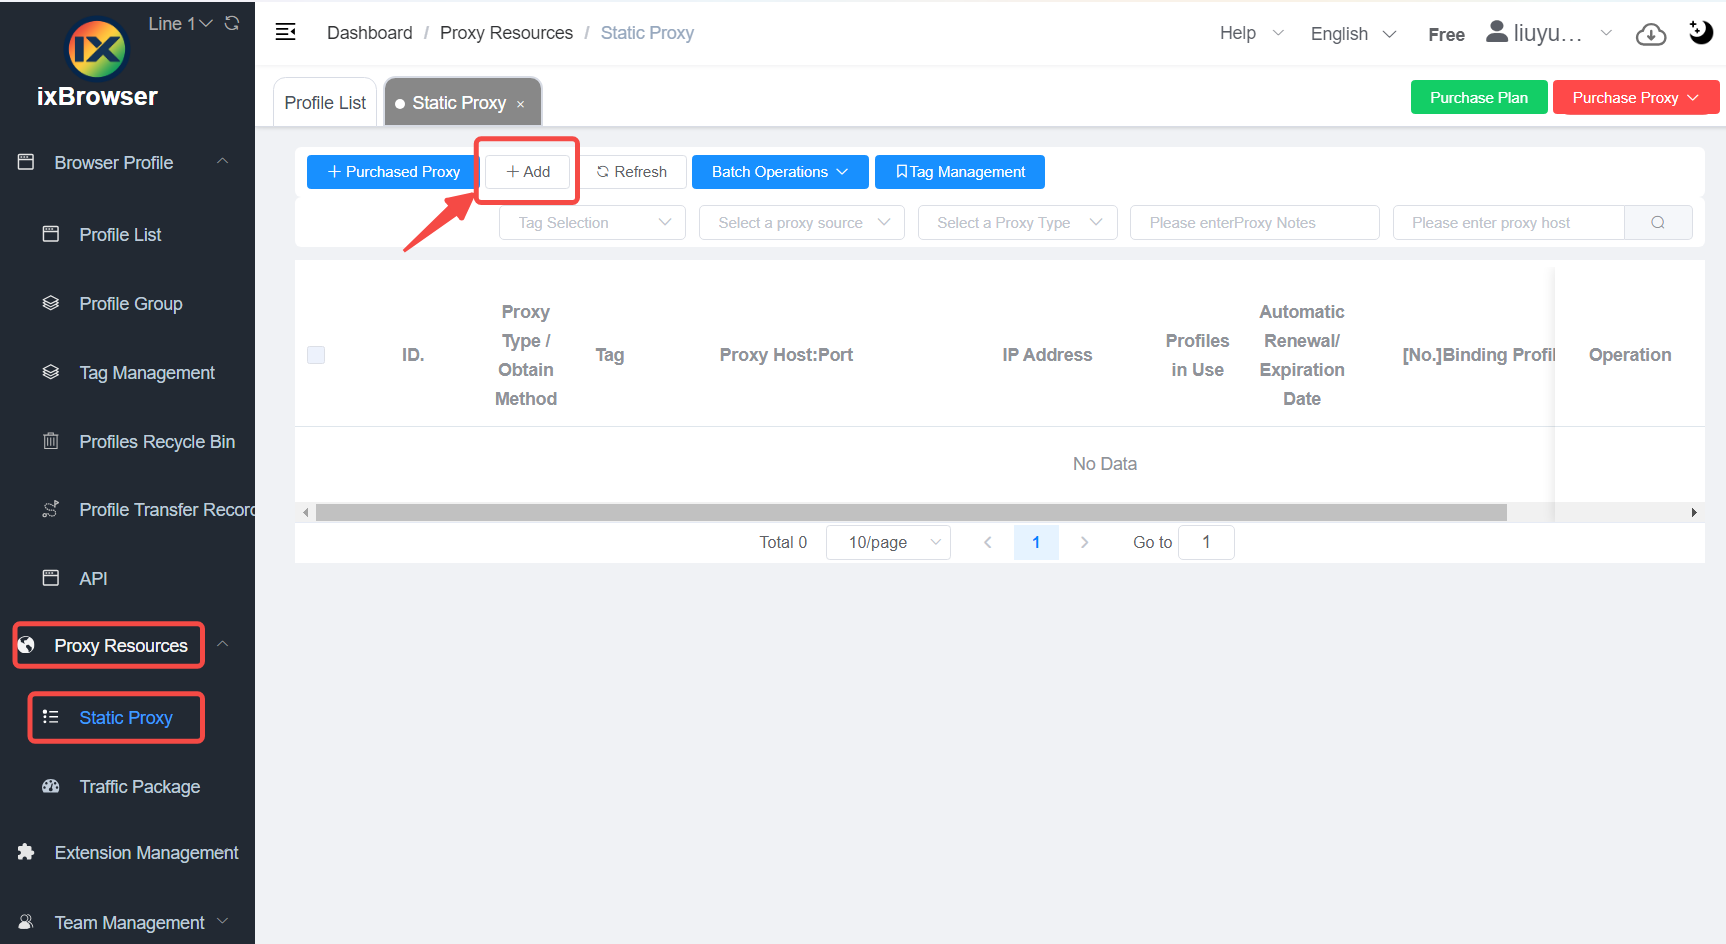The height and width of the screenshot is (944, 1726).
Task: Open the Help dropdown menu
Action: [x=1251, y=33]
